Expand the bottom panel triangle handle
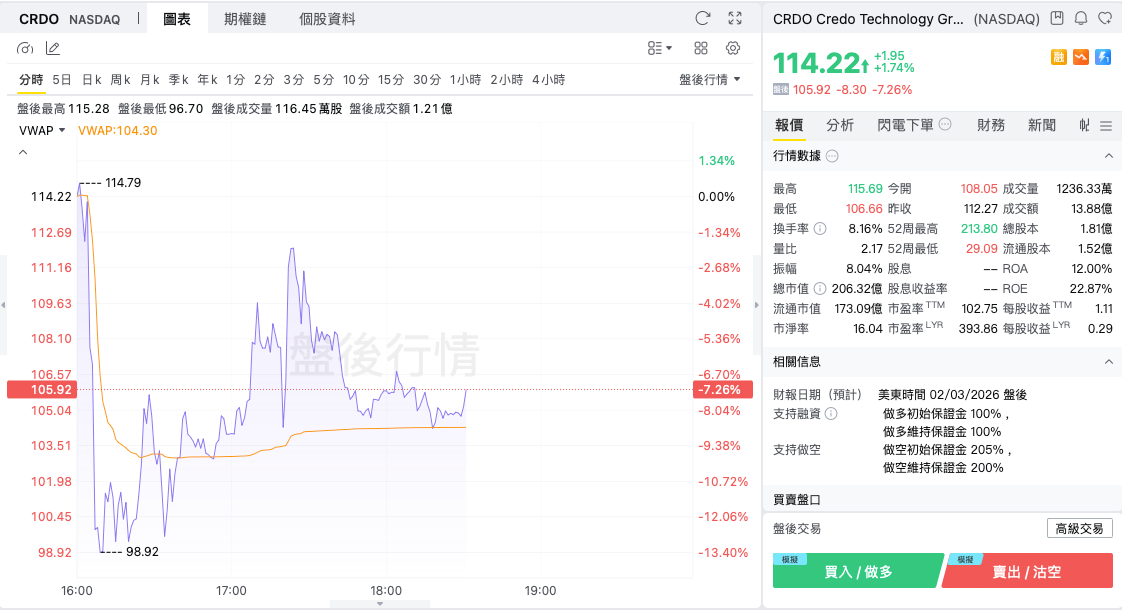The width and height of the screenshot is (1122, 610). click(380, 604)
